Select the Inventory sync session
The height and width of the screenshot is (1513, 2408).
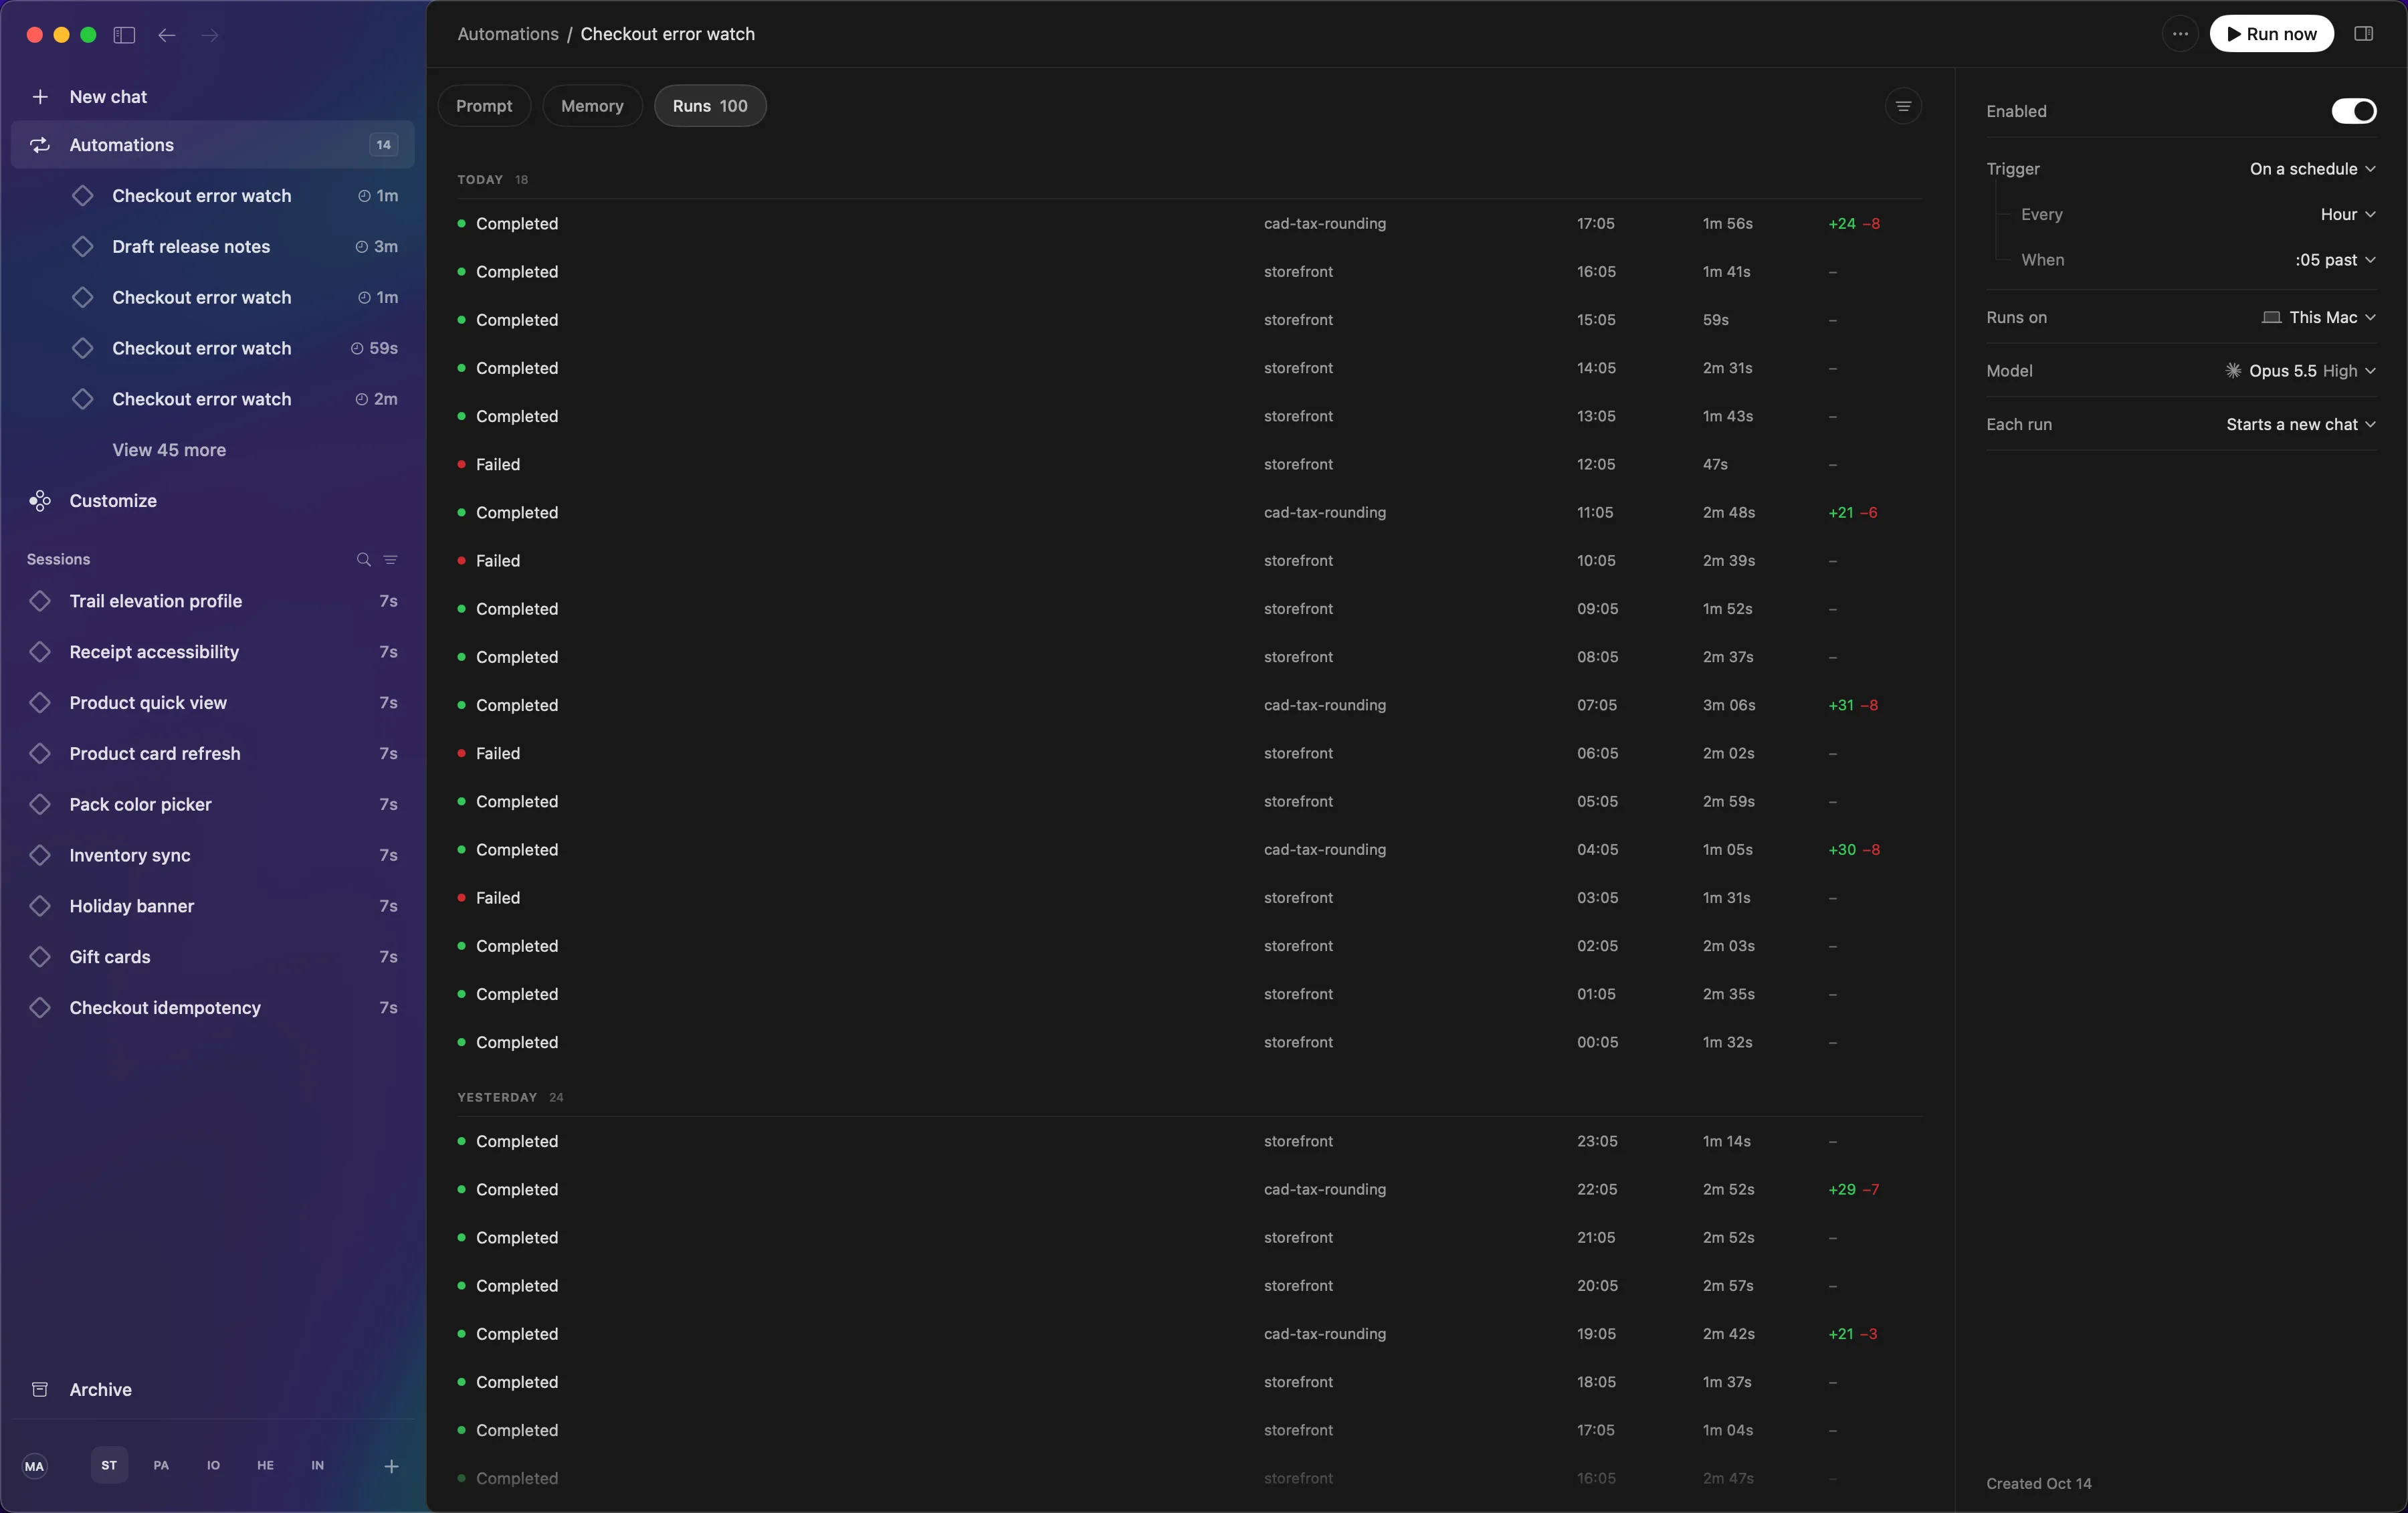click(212, 855)
